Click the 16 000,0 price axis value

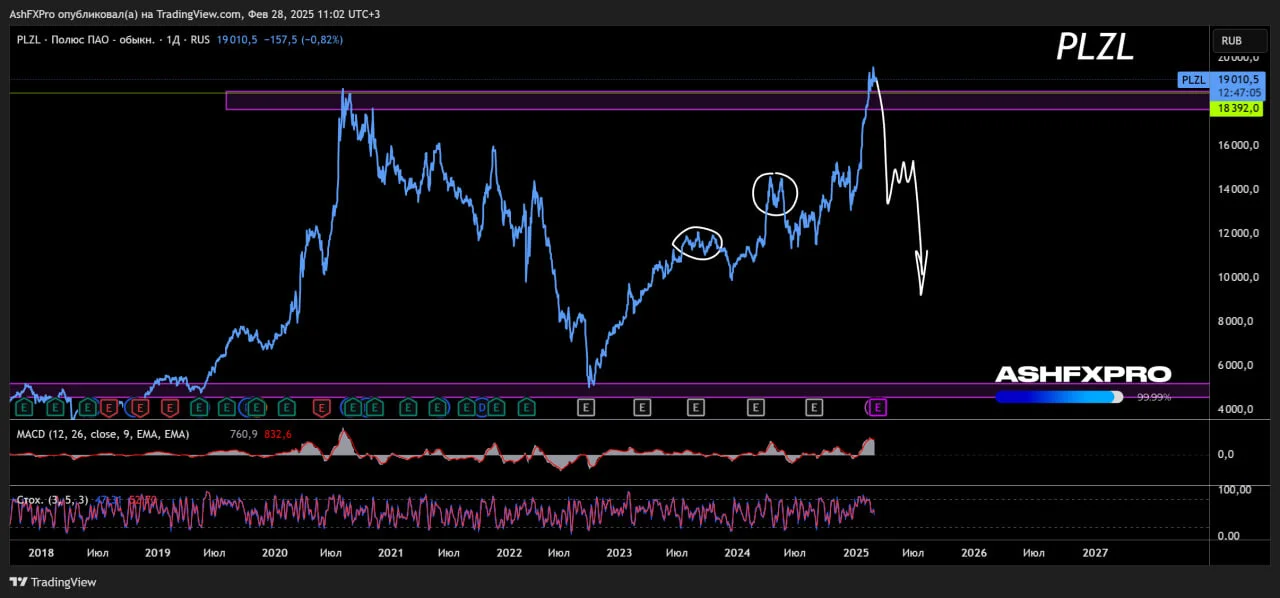1237,146
